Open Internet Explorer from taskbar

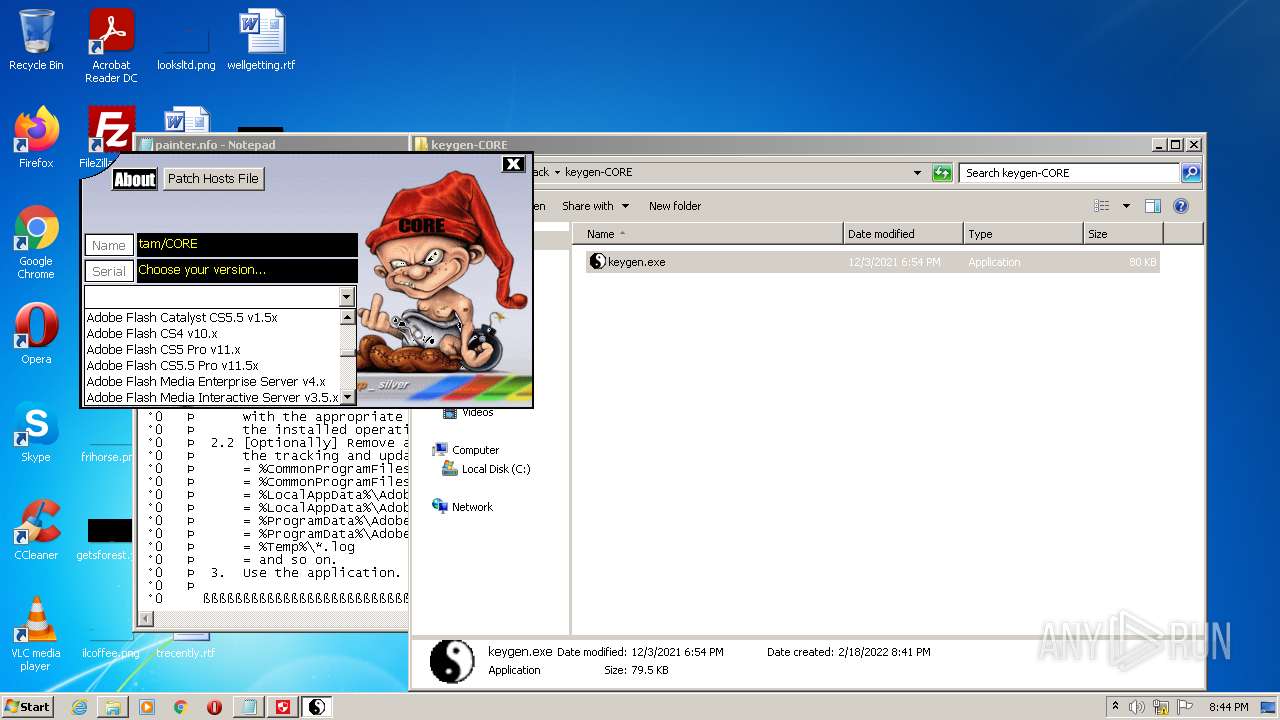pyautogui.click(x=79, y=707)
